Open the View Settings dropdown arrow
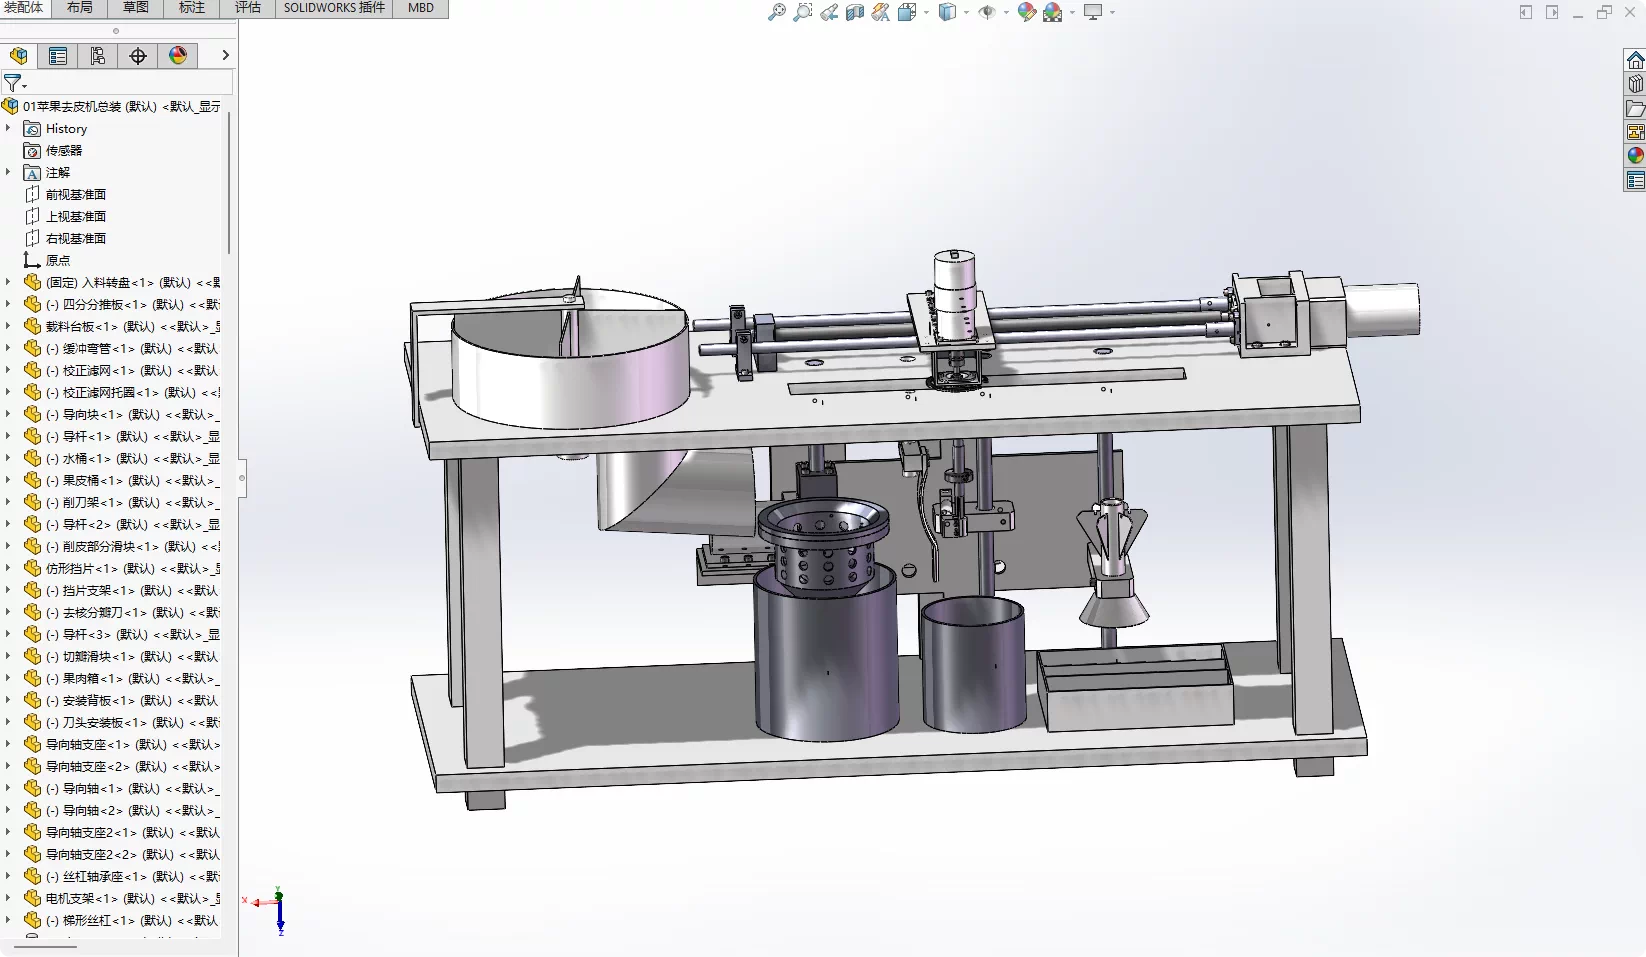 click(x=1112, y=12)
